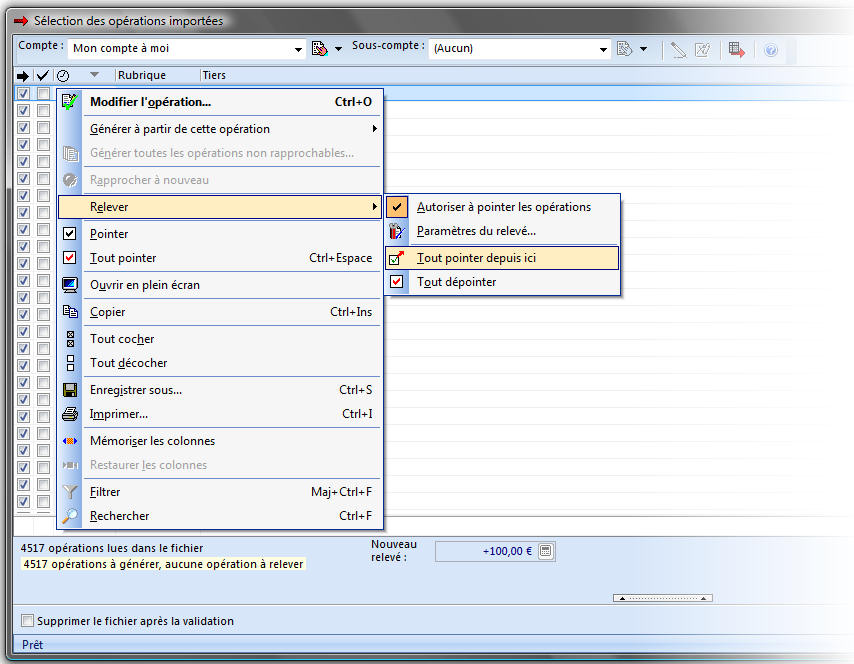The width and height of the screenshot is (854, 664).
Task: Choose Modifier l'opération from context menu
Action: pyautogui.click(x=150, y=101)
